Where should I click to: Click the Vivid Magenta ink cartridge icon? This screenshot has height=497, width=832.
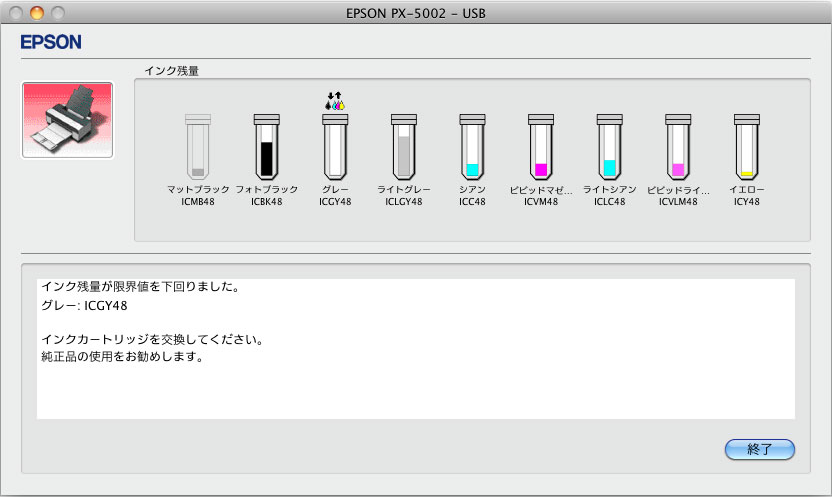[541, 147]
